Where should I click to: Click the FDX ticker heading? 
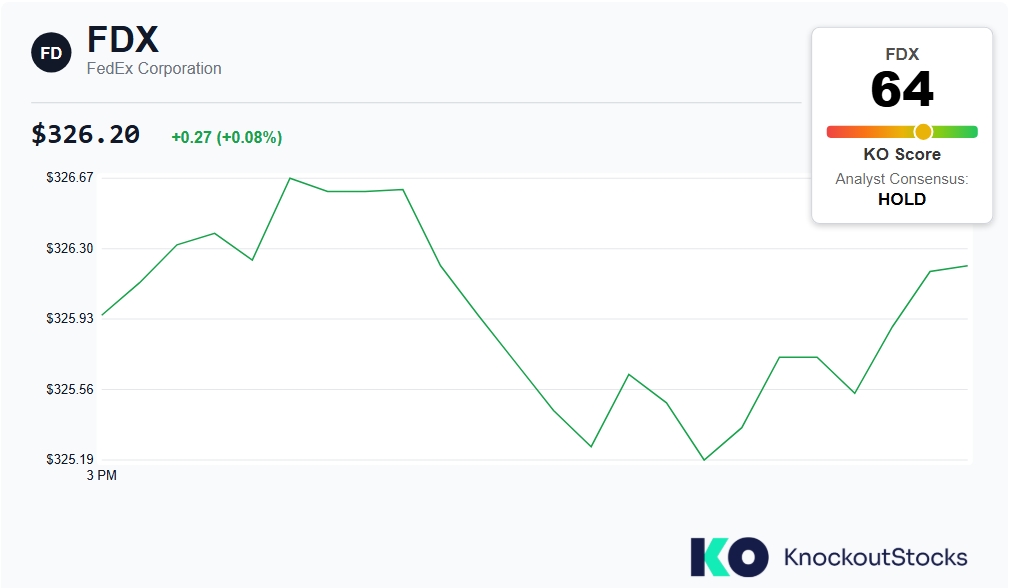pos(123,39)
